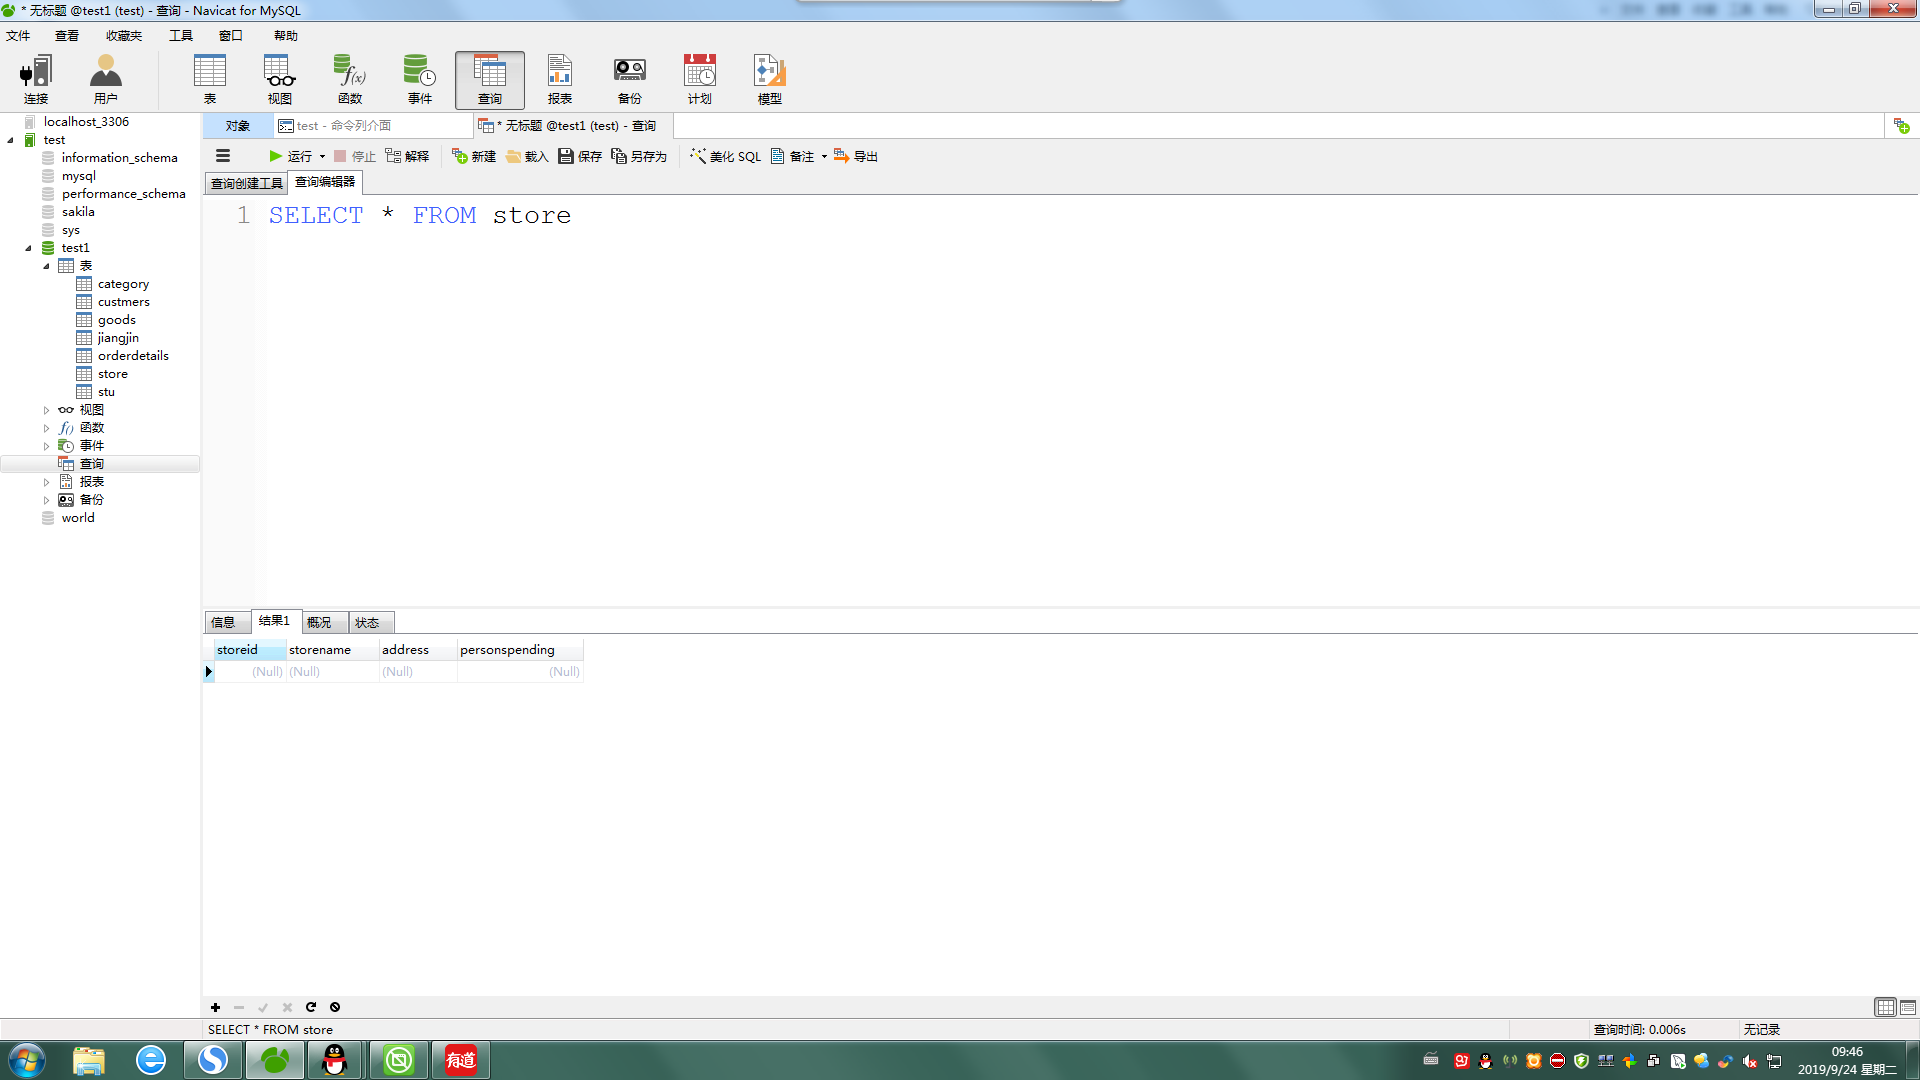This screenshot has height=1080, width=1920.
Task: Refresh the result grid
Action: [311, 1007]
